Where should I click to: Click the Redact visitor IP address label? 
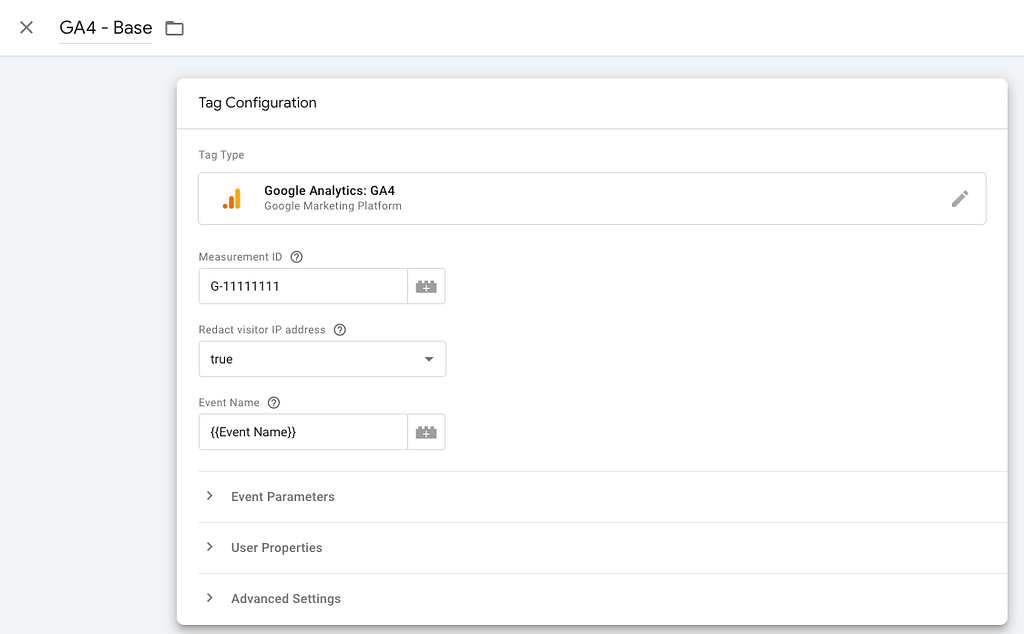pyautogui.click(x=262, y=330)
